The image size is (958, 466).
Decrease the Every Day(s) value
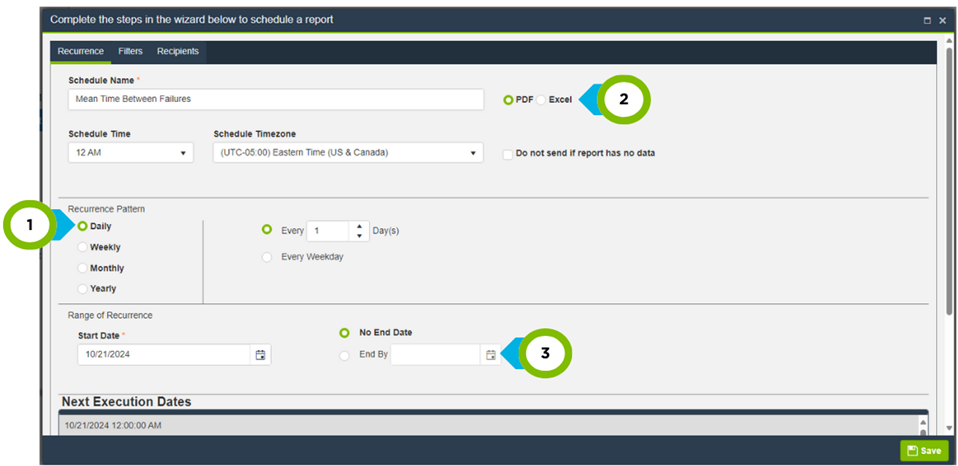360,236
